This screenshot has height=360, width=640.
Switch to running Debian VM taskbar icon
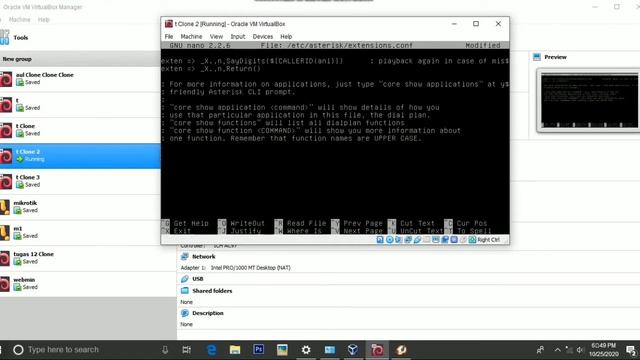pyautogui.click(x=377, y=350)
